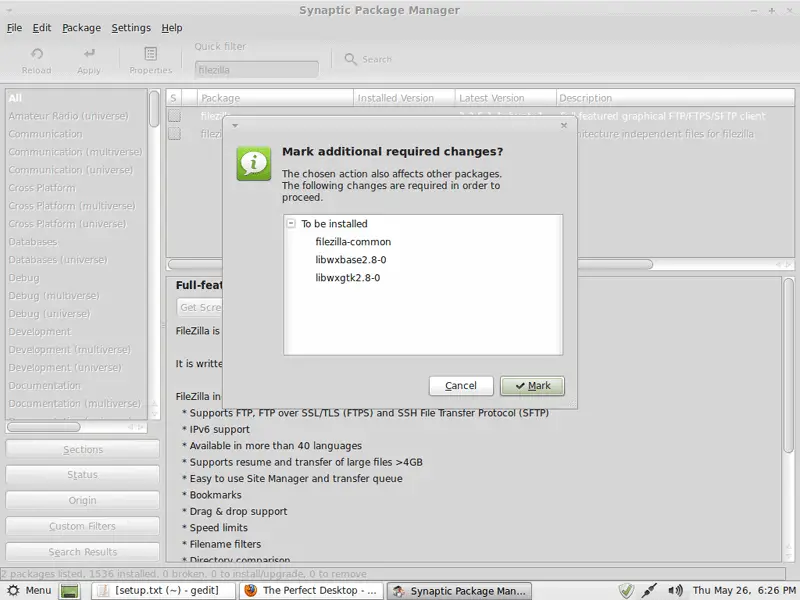Image resolution: width=800 pixels, height=600 pixels.
Task: Select Cross Platform (multiverse) category
Action: pyautogui.click(x=77, y=206)
